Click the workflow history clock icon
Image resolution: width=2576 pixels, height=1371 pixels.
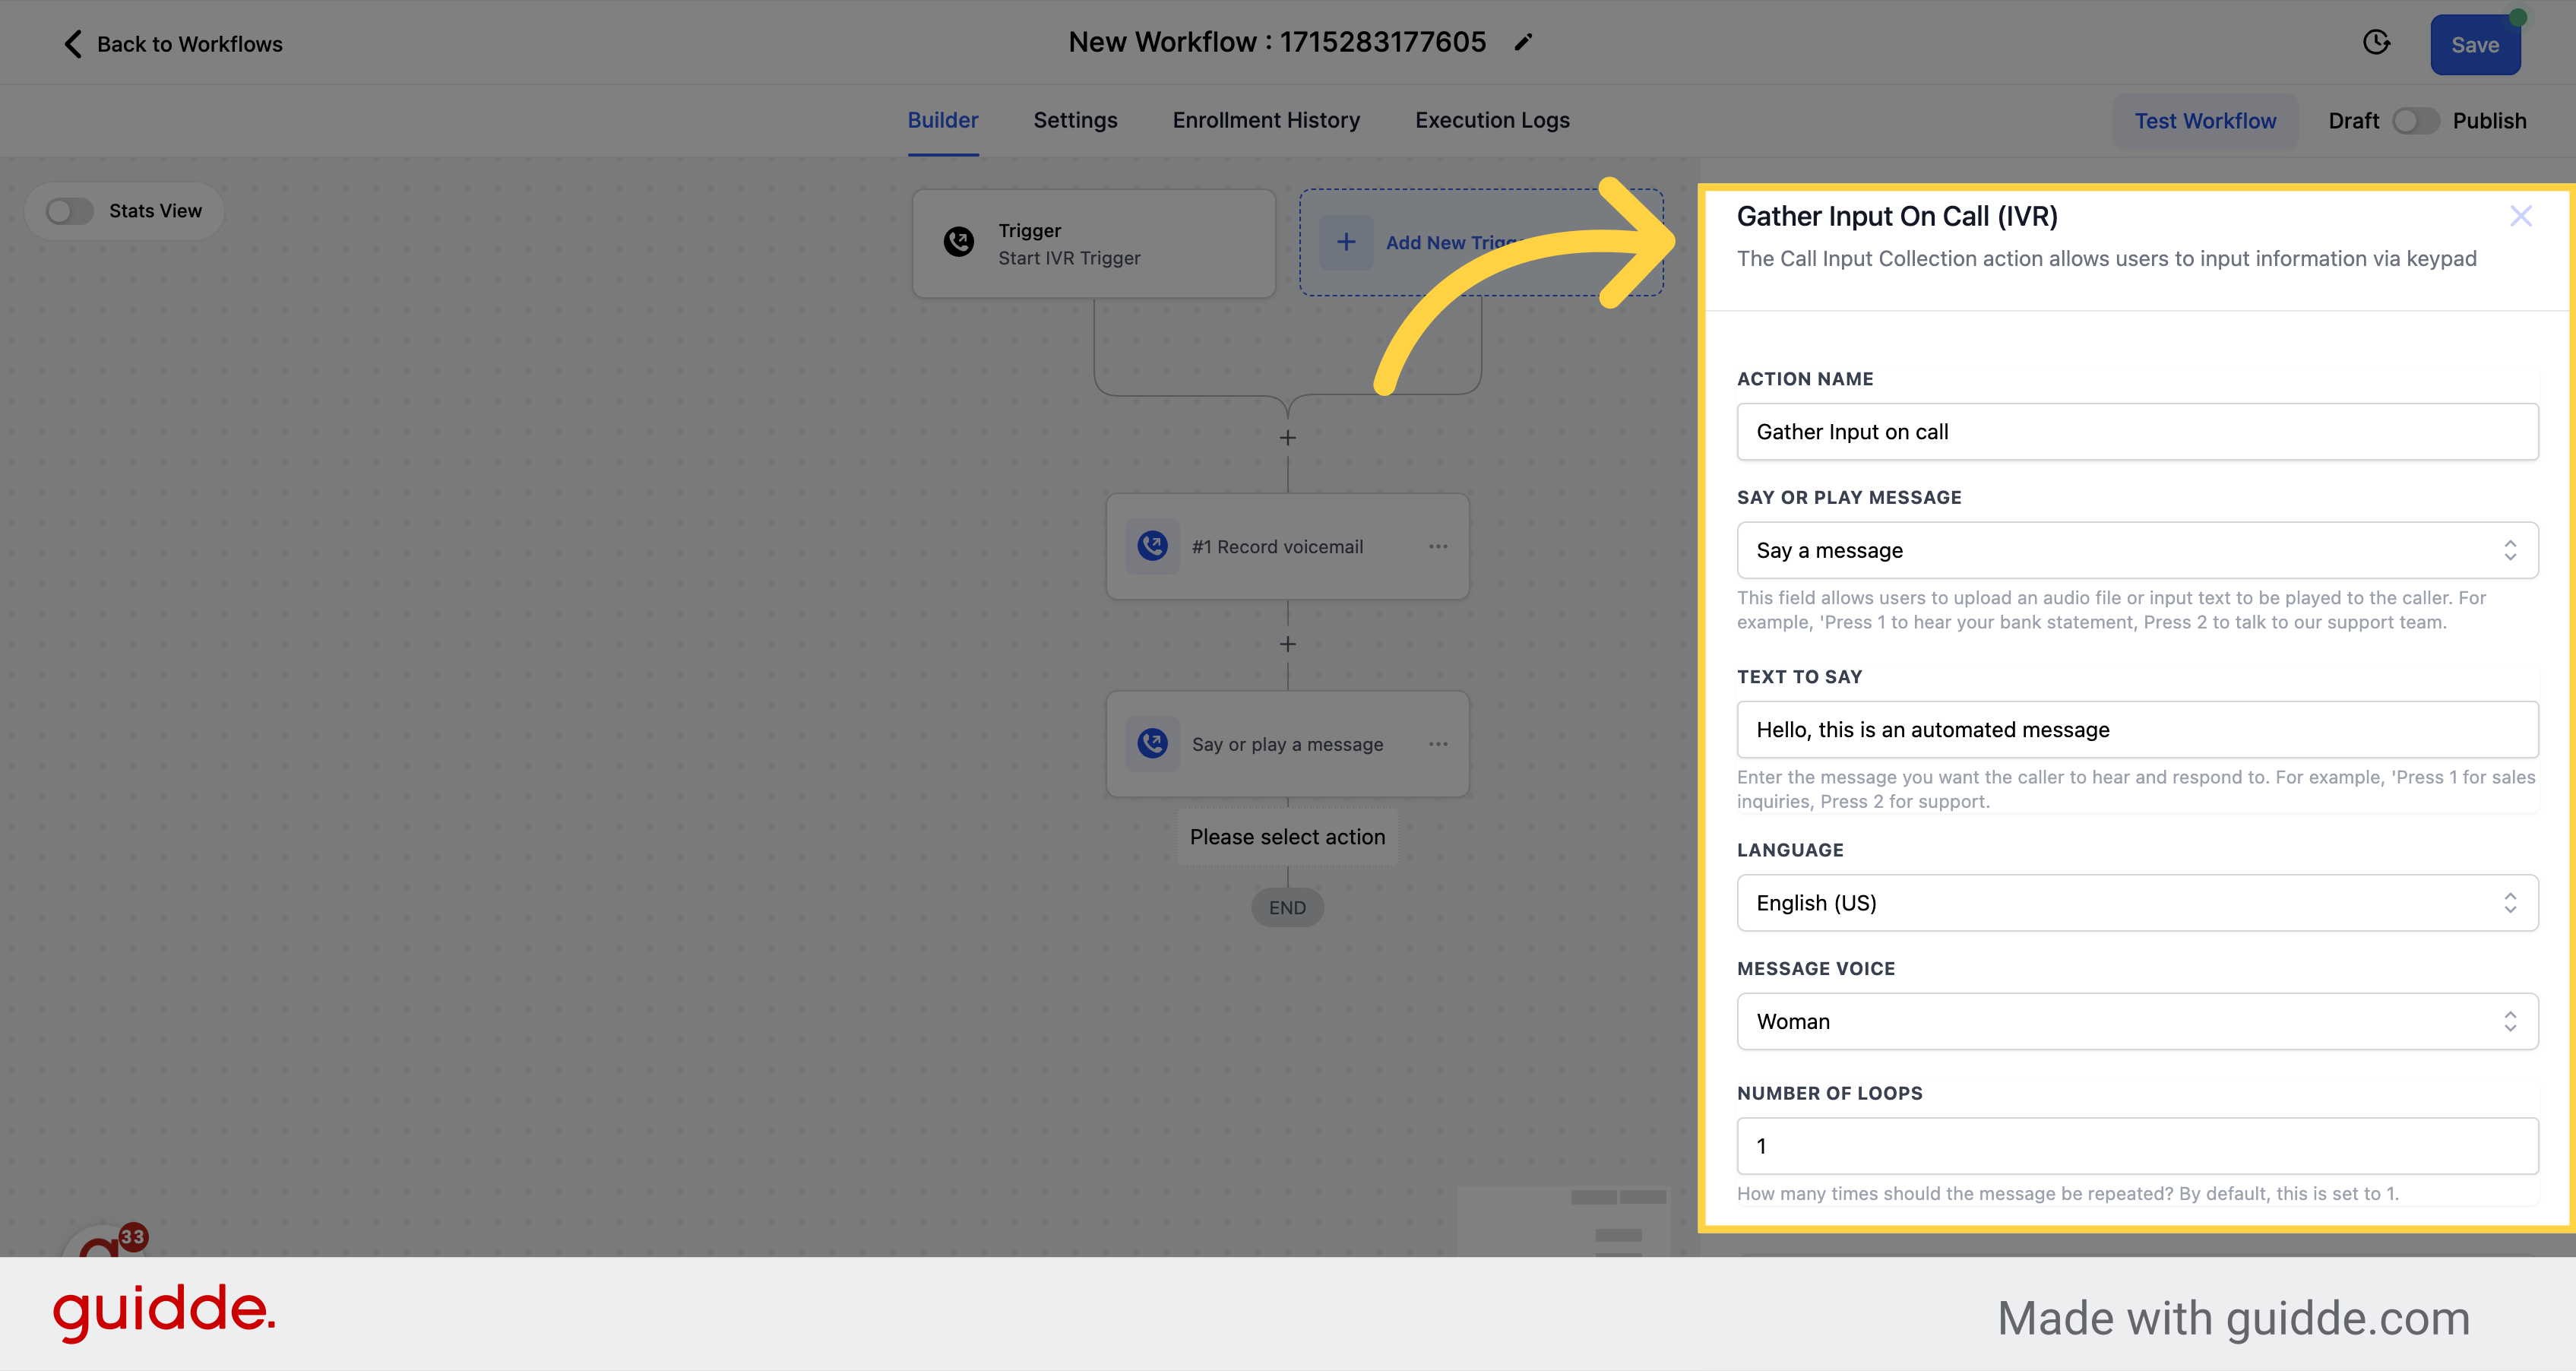(x=2377, y=43)
